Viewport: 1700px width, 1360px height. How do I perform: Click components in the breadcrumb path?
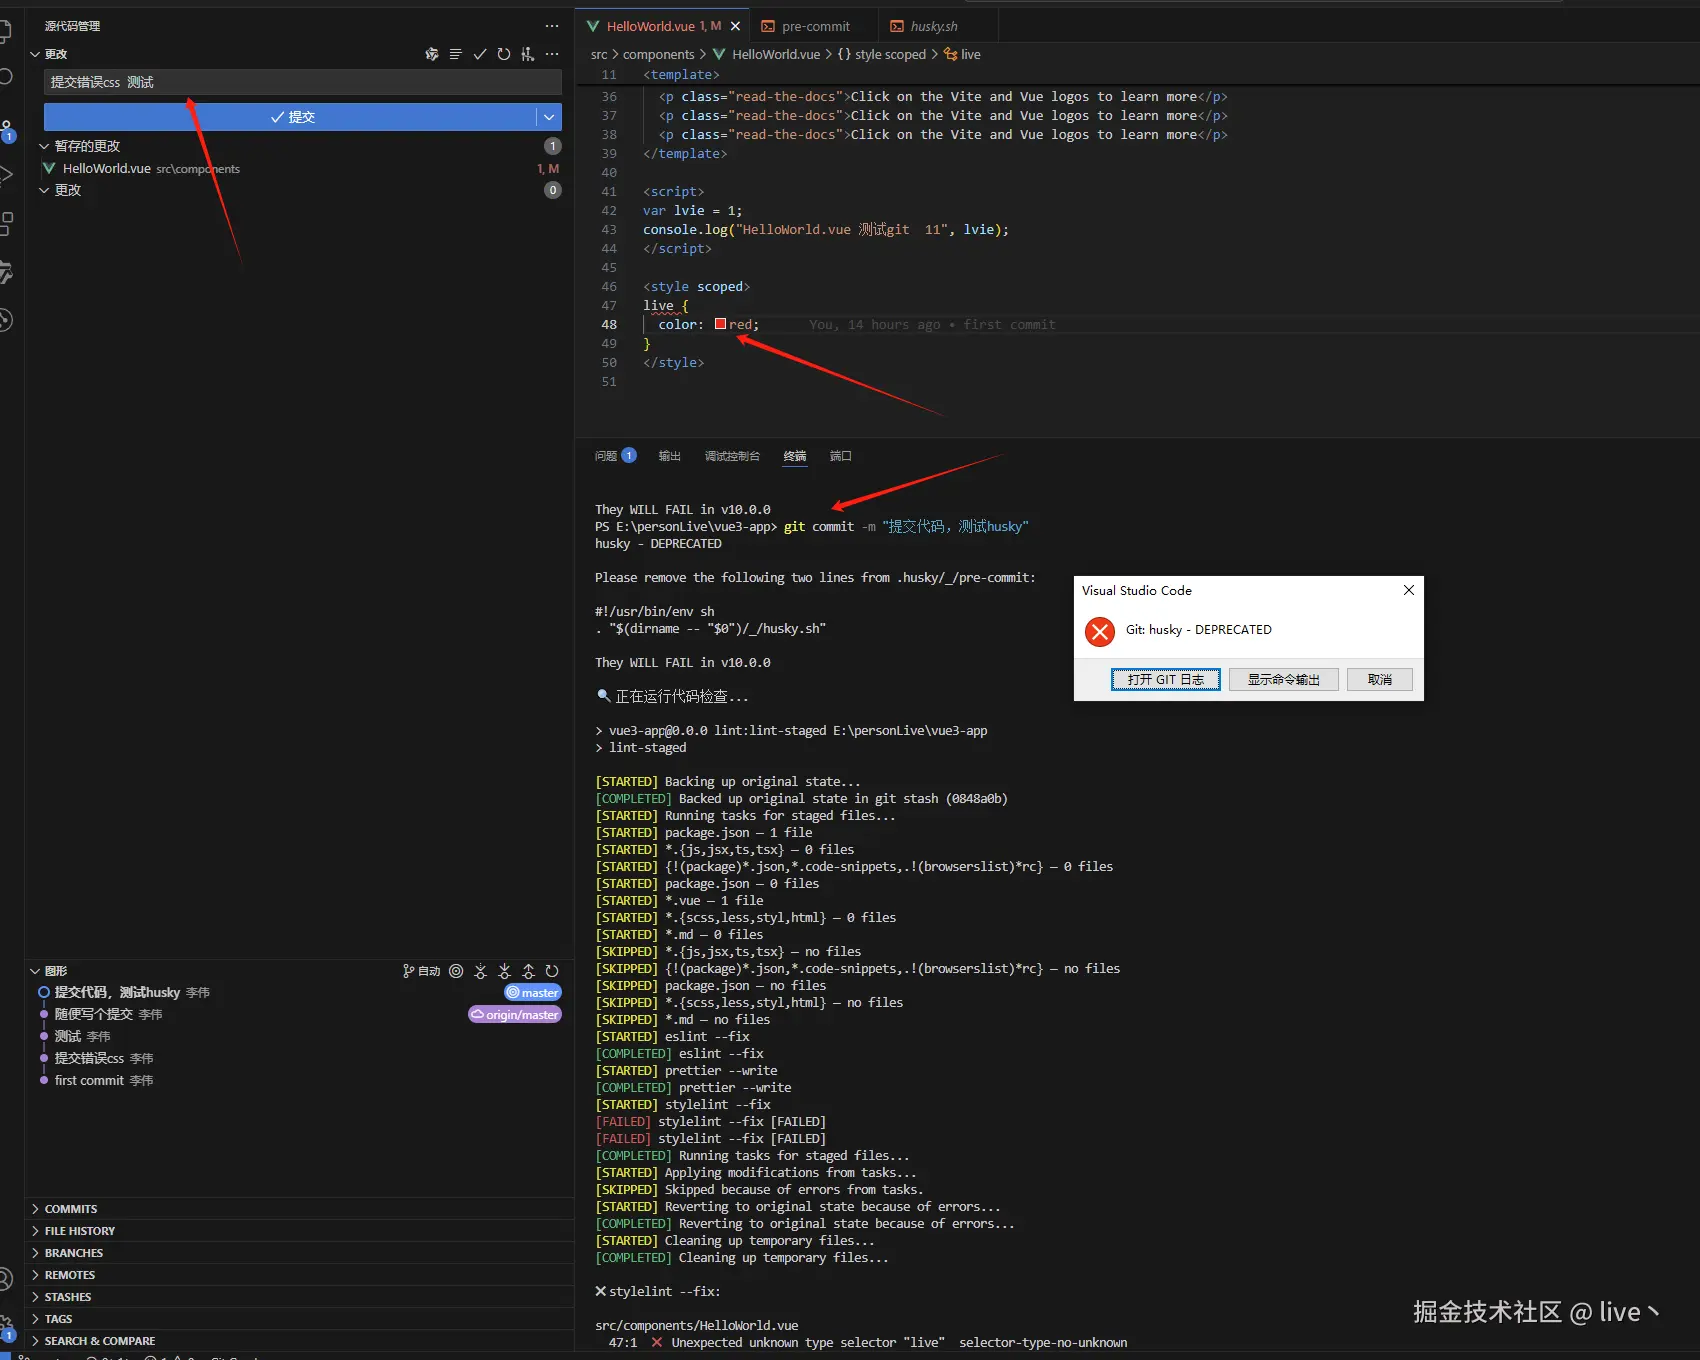click(x=658, y=55)
